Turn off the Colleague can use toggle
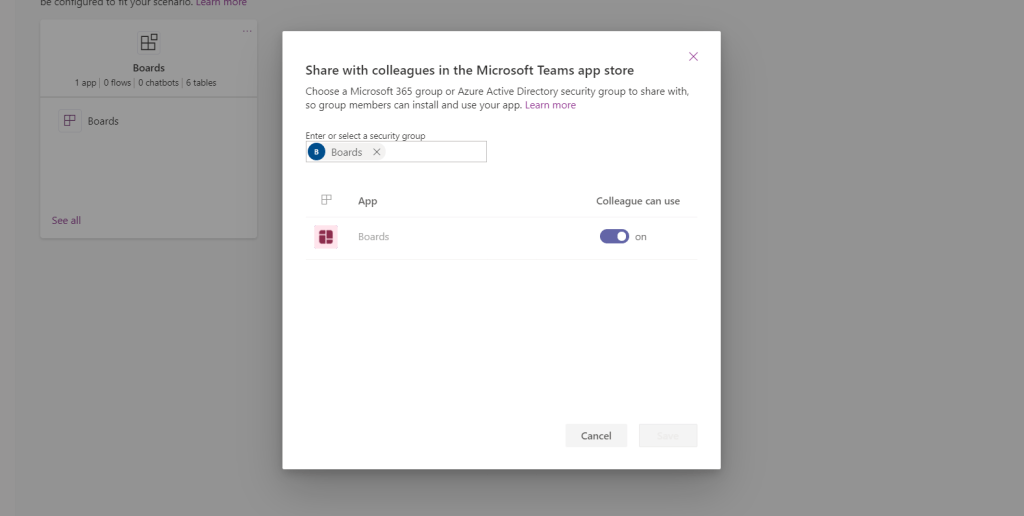 tap(614, 237)
